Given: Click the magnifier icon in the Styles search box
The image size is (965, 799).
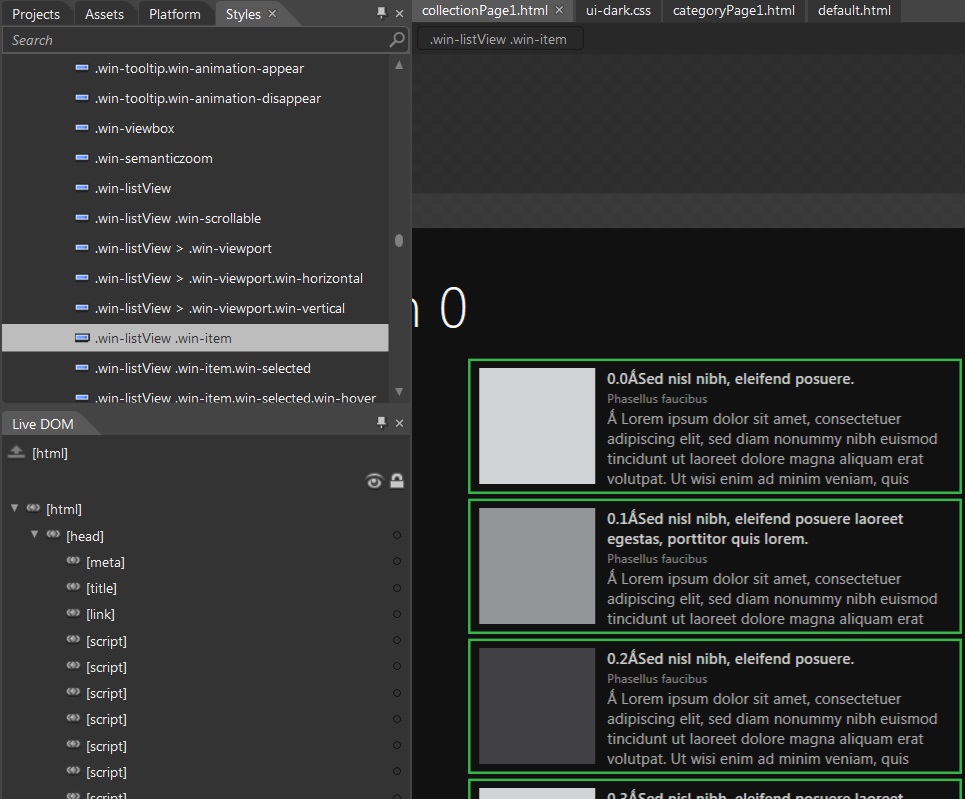Looking at the screenshot, I should (397, 40).
